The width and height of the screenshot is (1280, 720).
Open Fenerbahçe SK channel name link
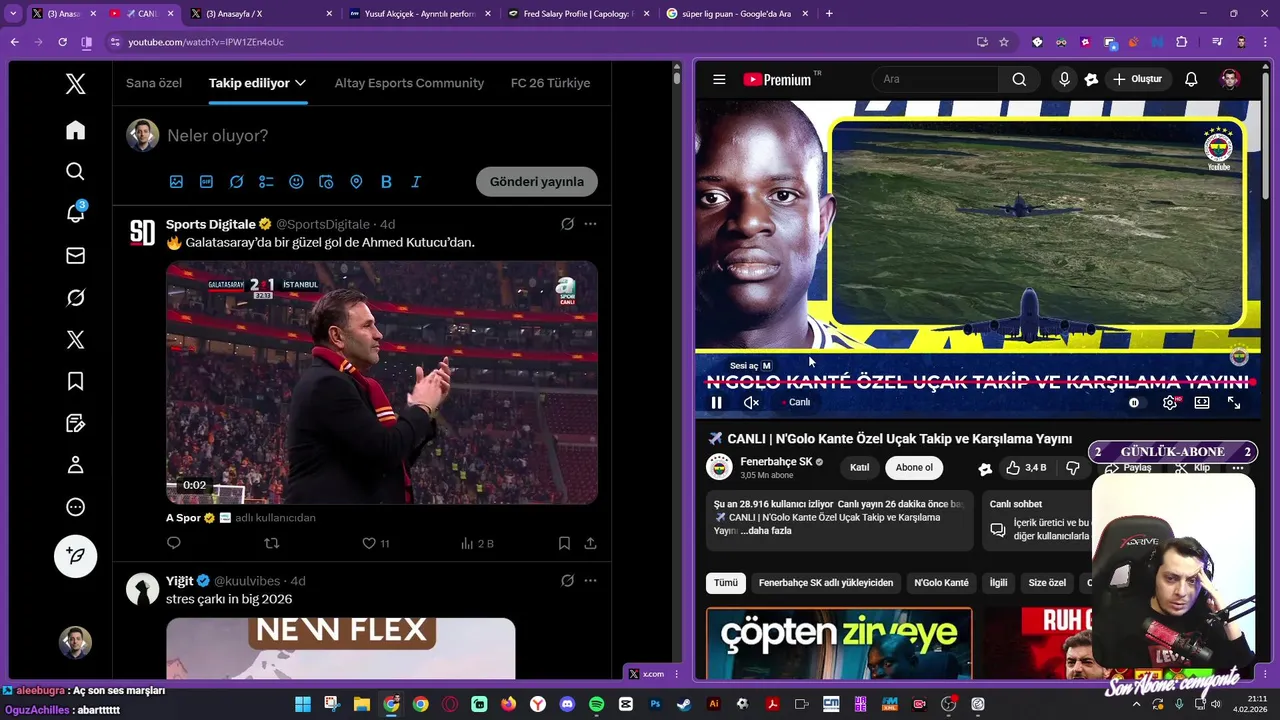pos(776,462)
